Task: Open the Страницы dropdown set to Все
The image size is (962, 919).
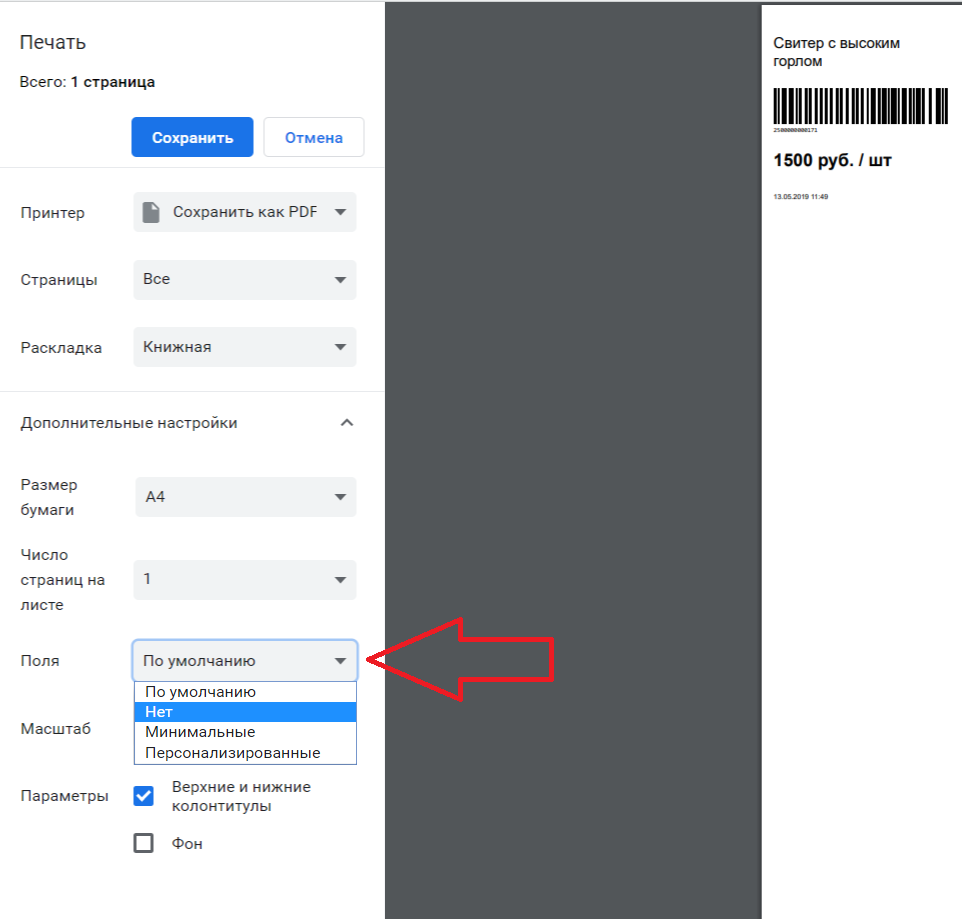Action: pos(245,280)
